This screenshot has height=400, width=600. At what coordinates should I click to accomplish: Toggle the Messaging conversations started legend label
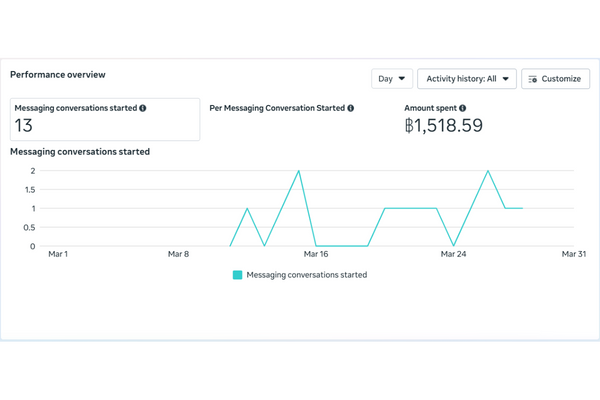[306, 275]
